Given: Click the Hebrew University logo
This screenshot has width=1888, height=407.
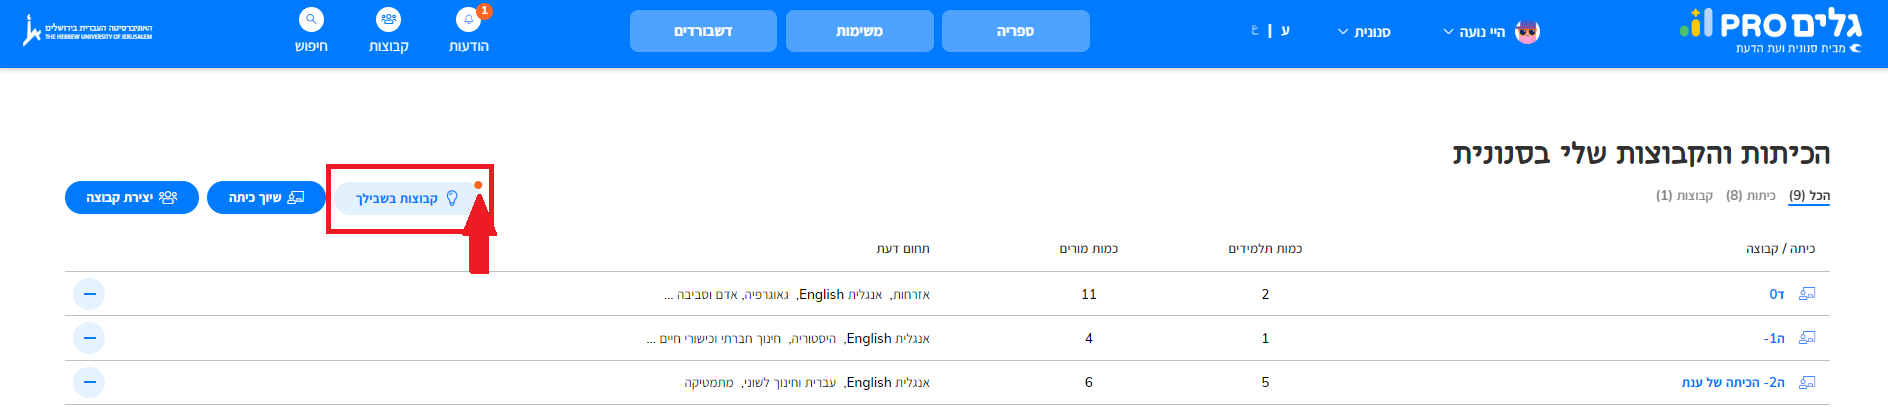Looking at the screenshot, I should coord(88,31).
